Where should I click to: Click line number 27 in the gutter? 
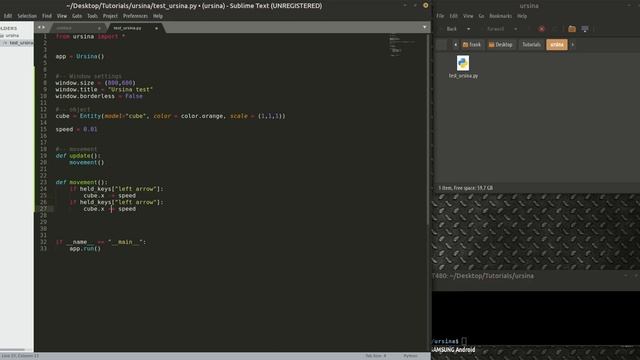[44, 209]
